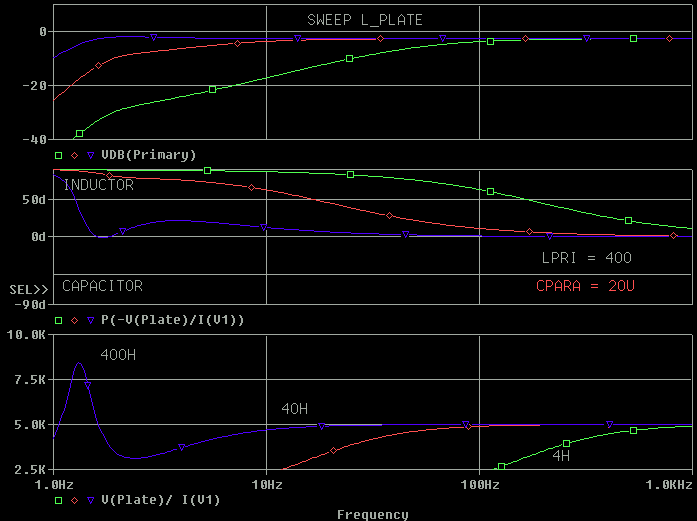Click the diamond marker in the V(Plate)/ I(V1) legend
Screen dimensions: 697x521
click(x=75, y=499)
